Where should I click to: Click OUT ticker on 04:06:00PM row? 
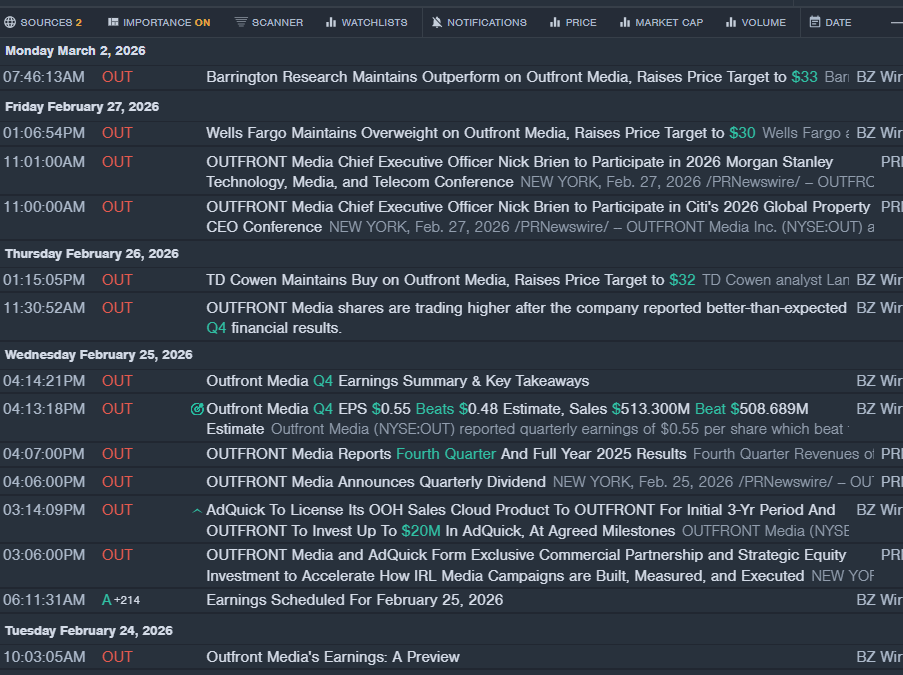point(117,482)
